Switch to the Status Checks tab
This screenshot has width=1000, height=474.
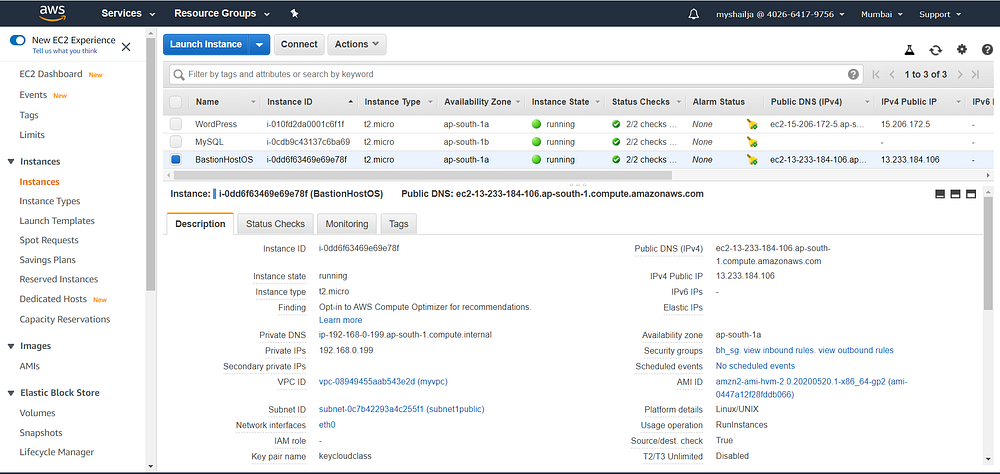tap(276, 224)
